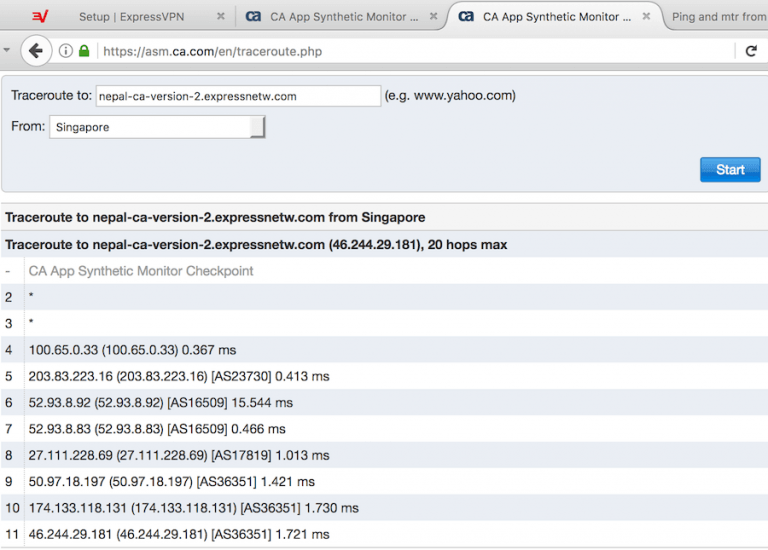Click the 'From:' field label
Image resolution: width=768 pixels, height=550 pixels.
[x=28, y=126]
